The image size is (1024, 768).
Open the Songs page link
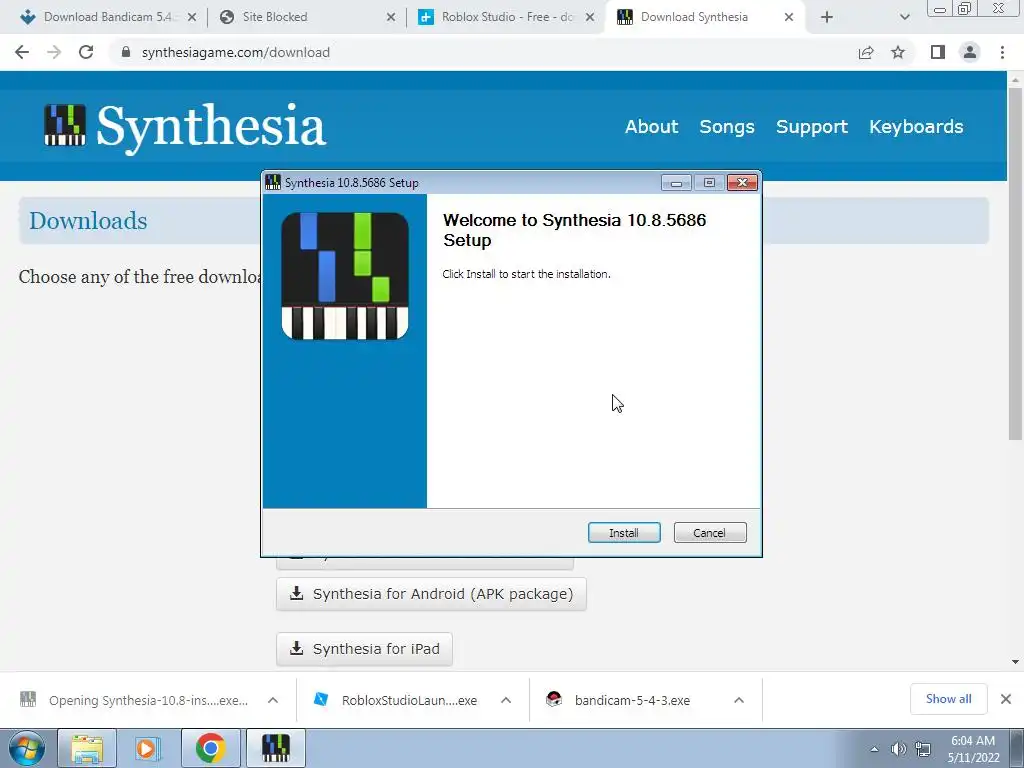(x=727, y=127)
